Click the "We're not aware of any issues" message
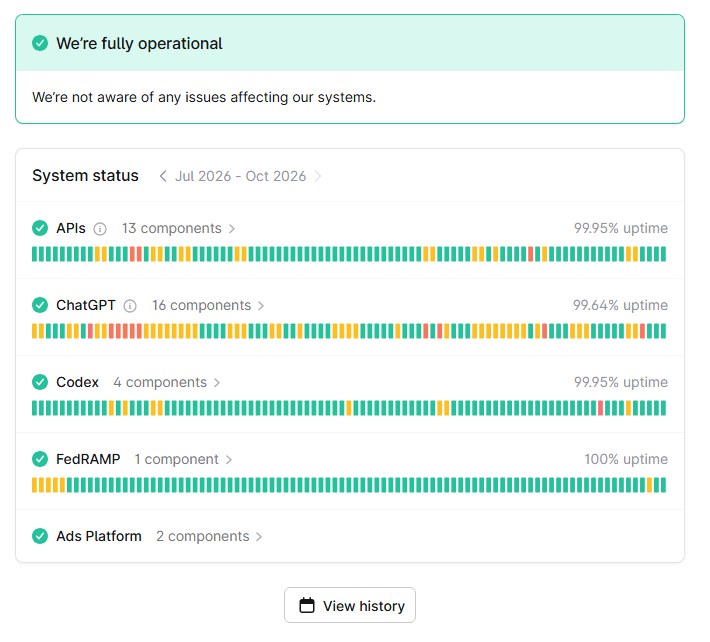This screenshot has width=710, height=642. point(204,97)
